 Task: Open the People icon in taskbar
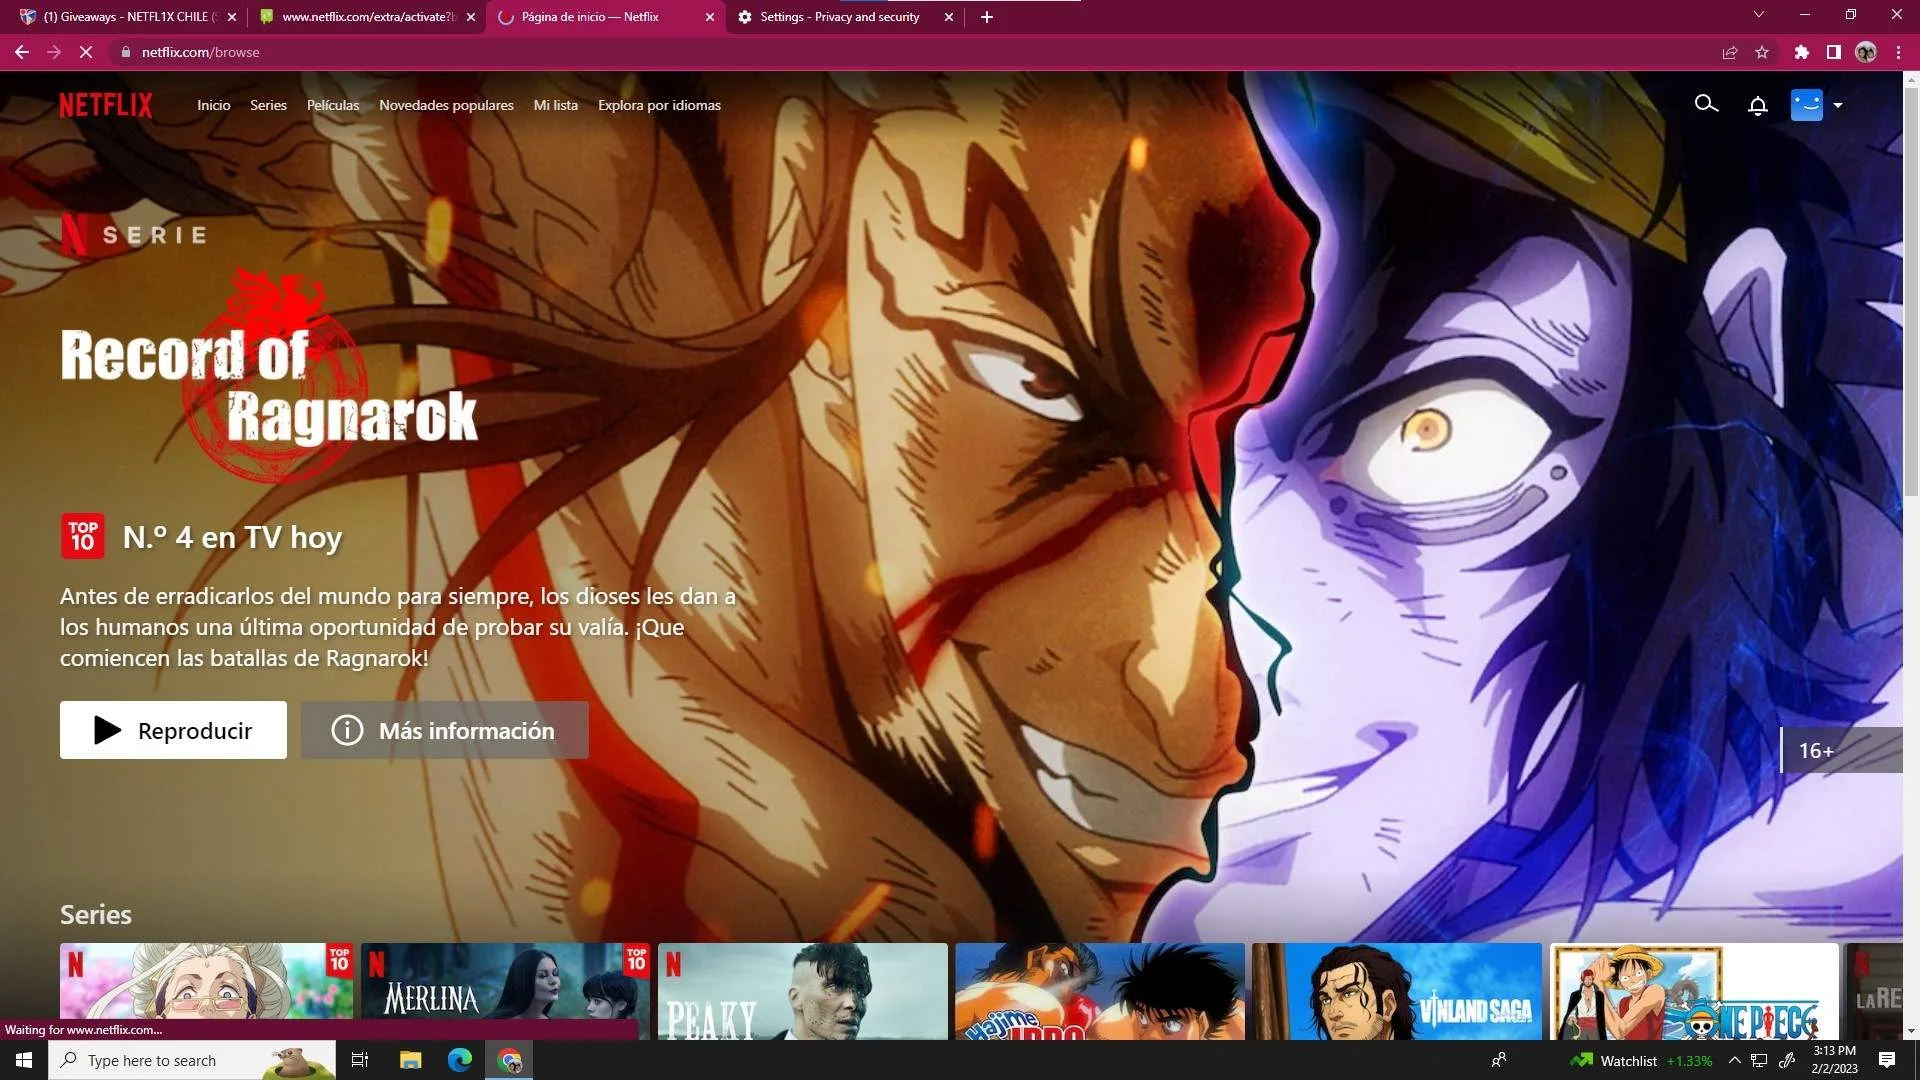pos(1499,1060)
